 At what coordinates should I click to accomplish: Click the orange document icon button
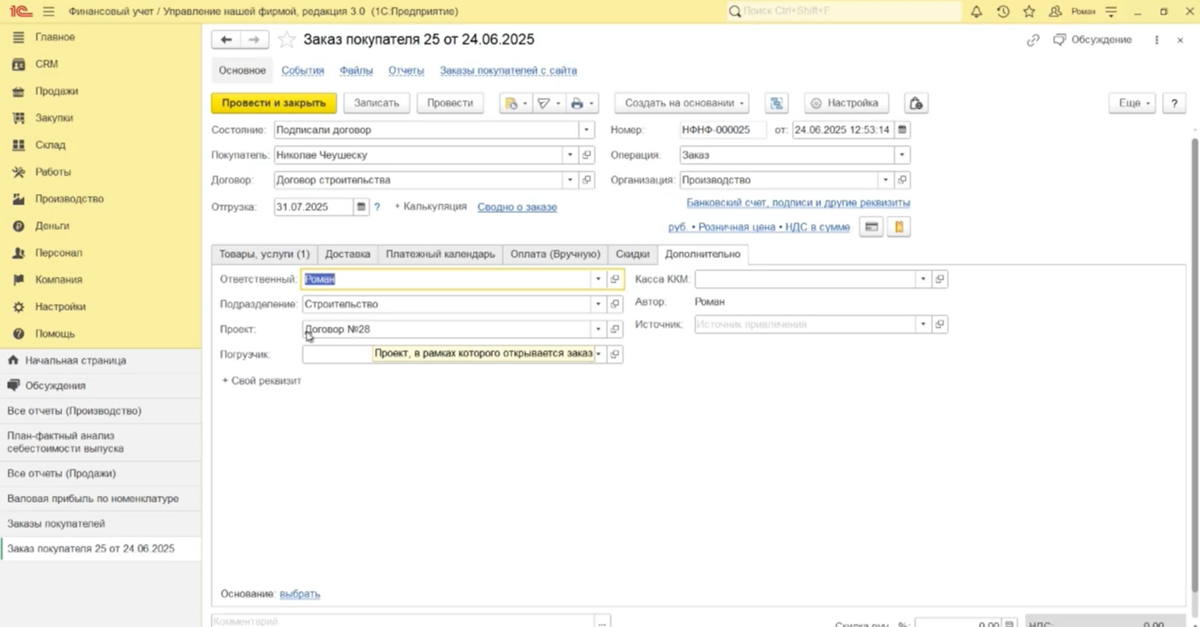(899, 228)
